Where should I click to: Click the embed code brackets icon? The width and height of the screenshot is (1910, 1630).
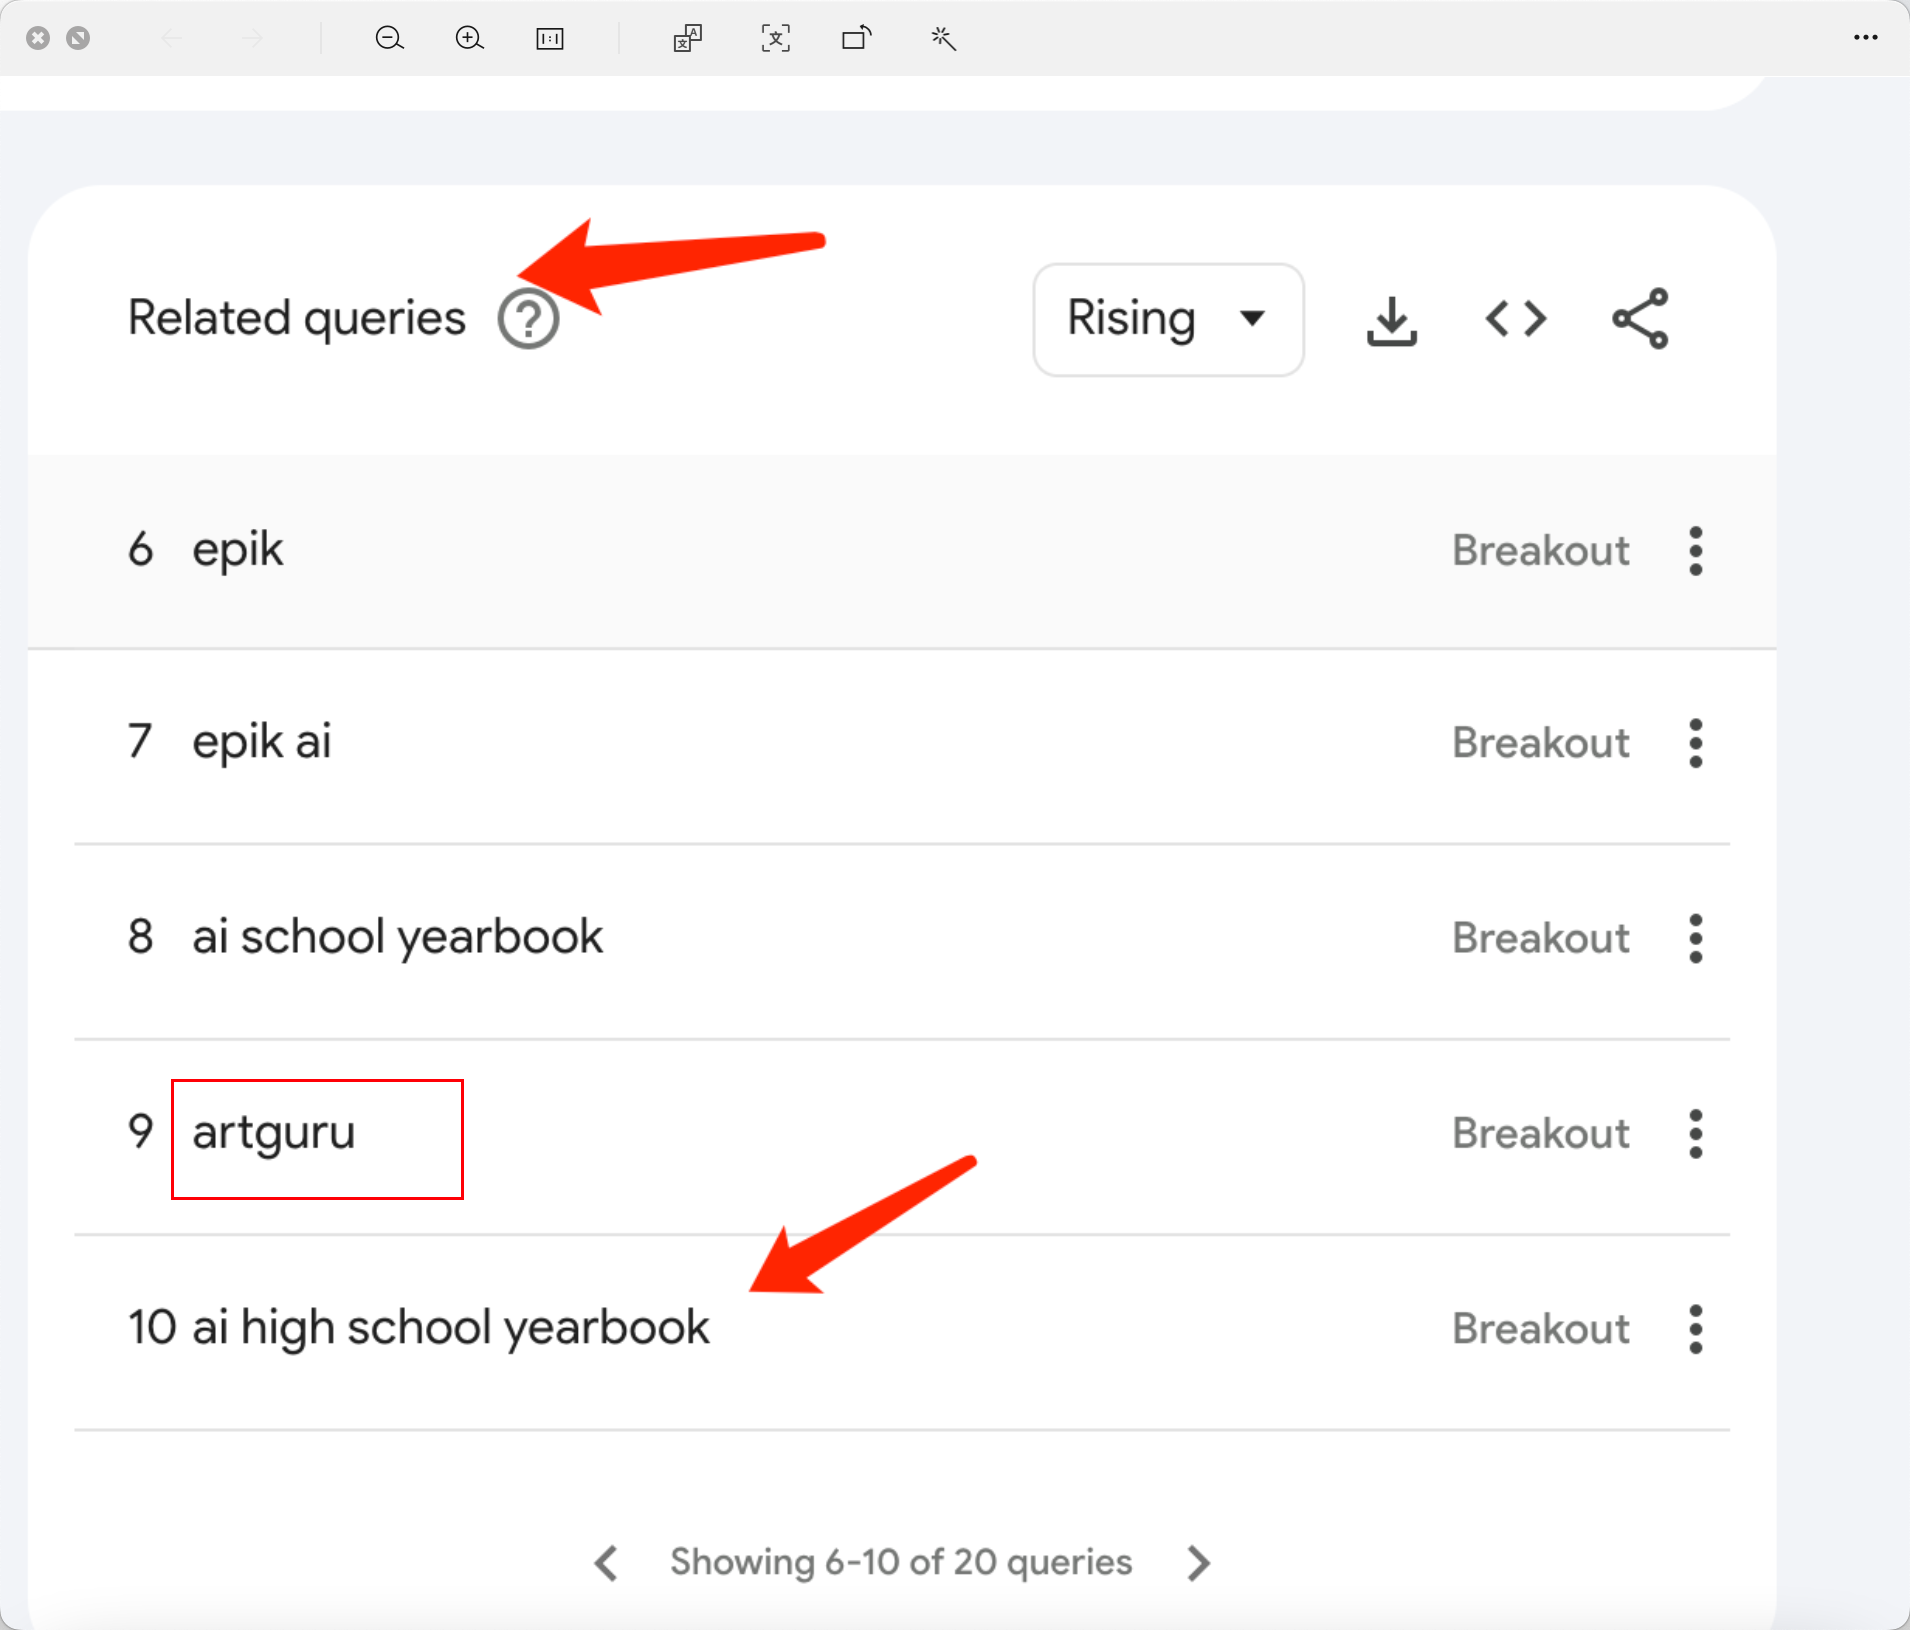click(x=1516, y=319)
